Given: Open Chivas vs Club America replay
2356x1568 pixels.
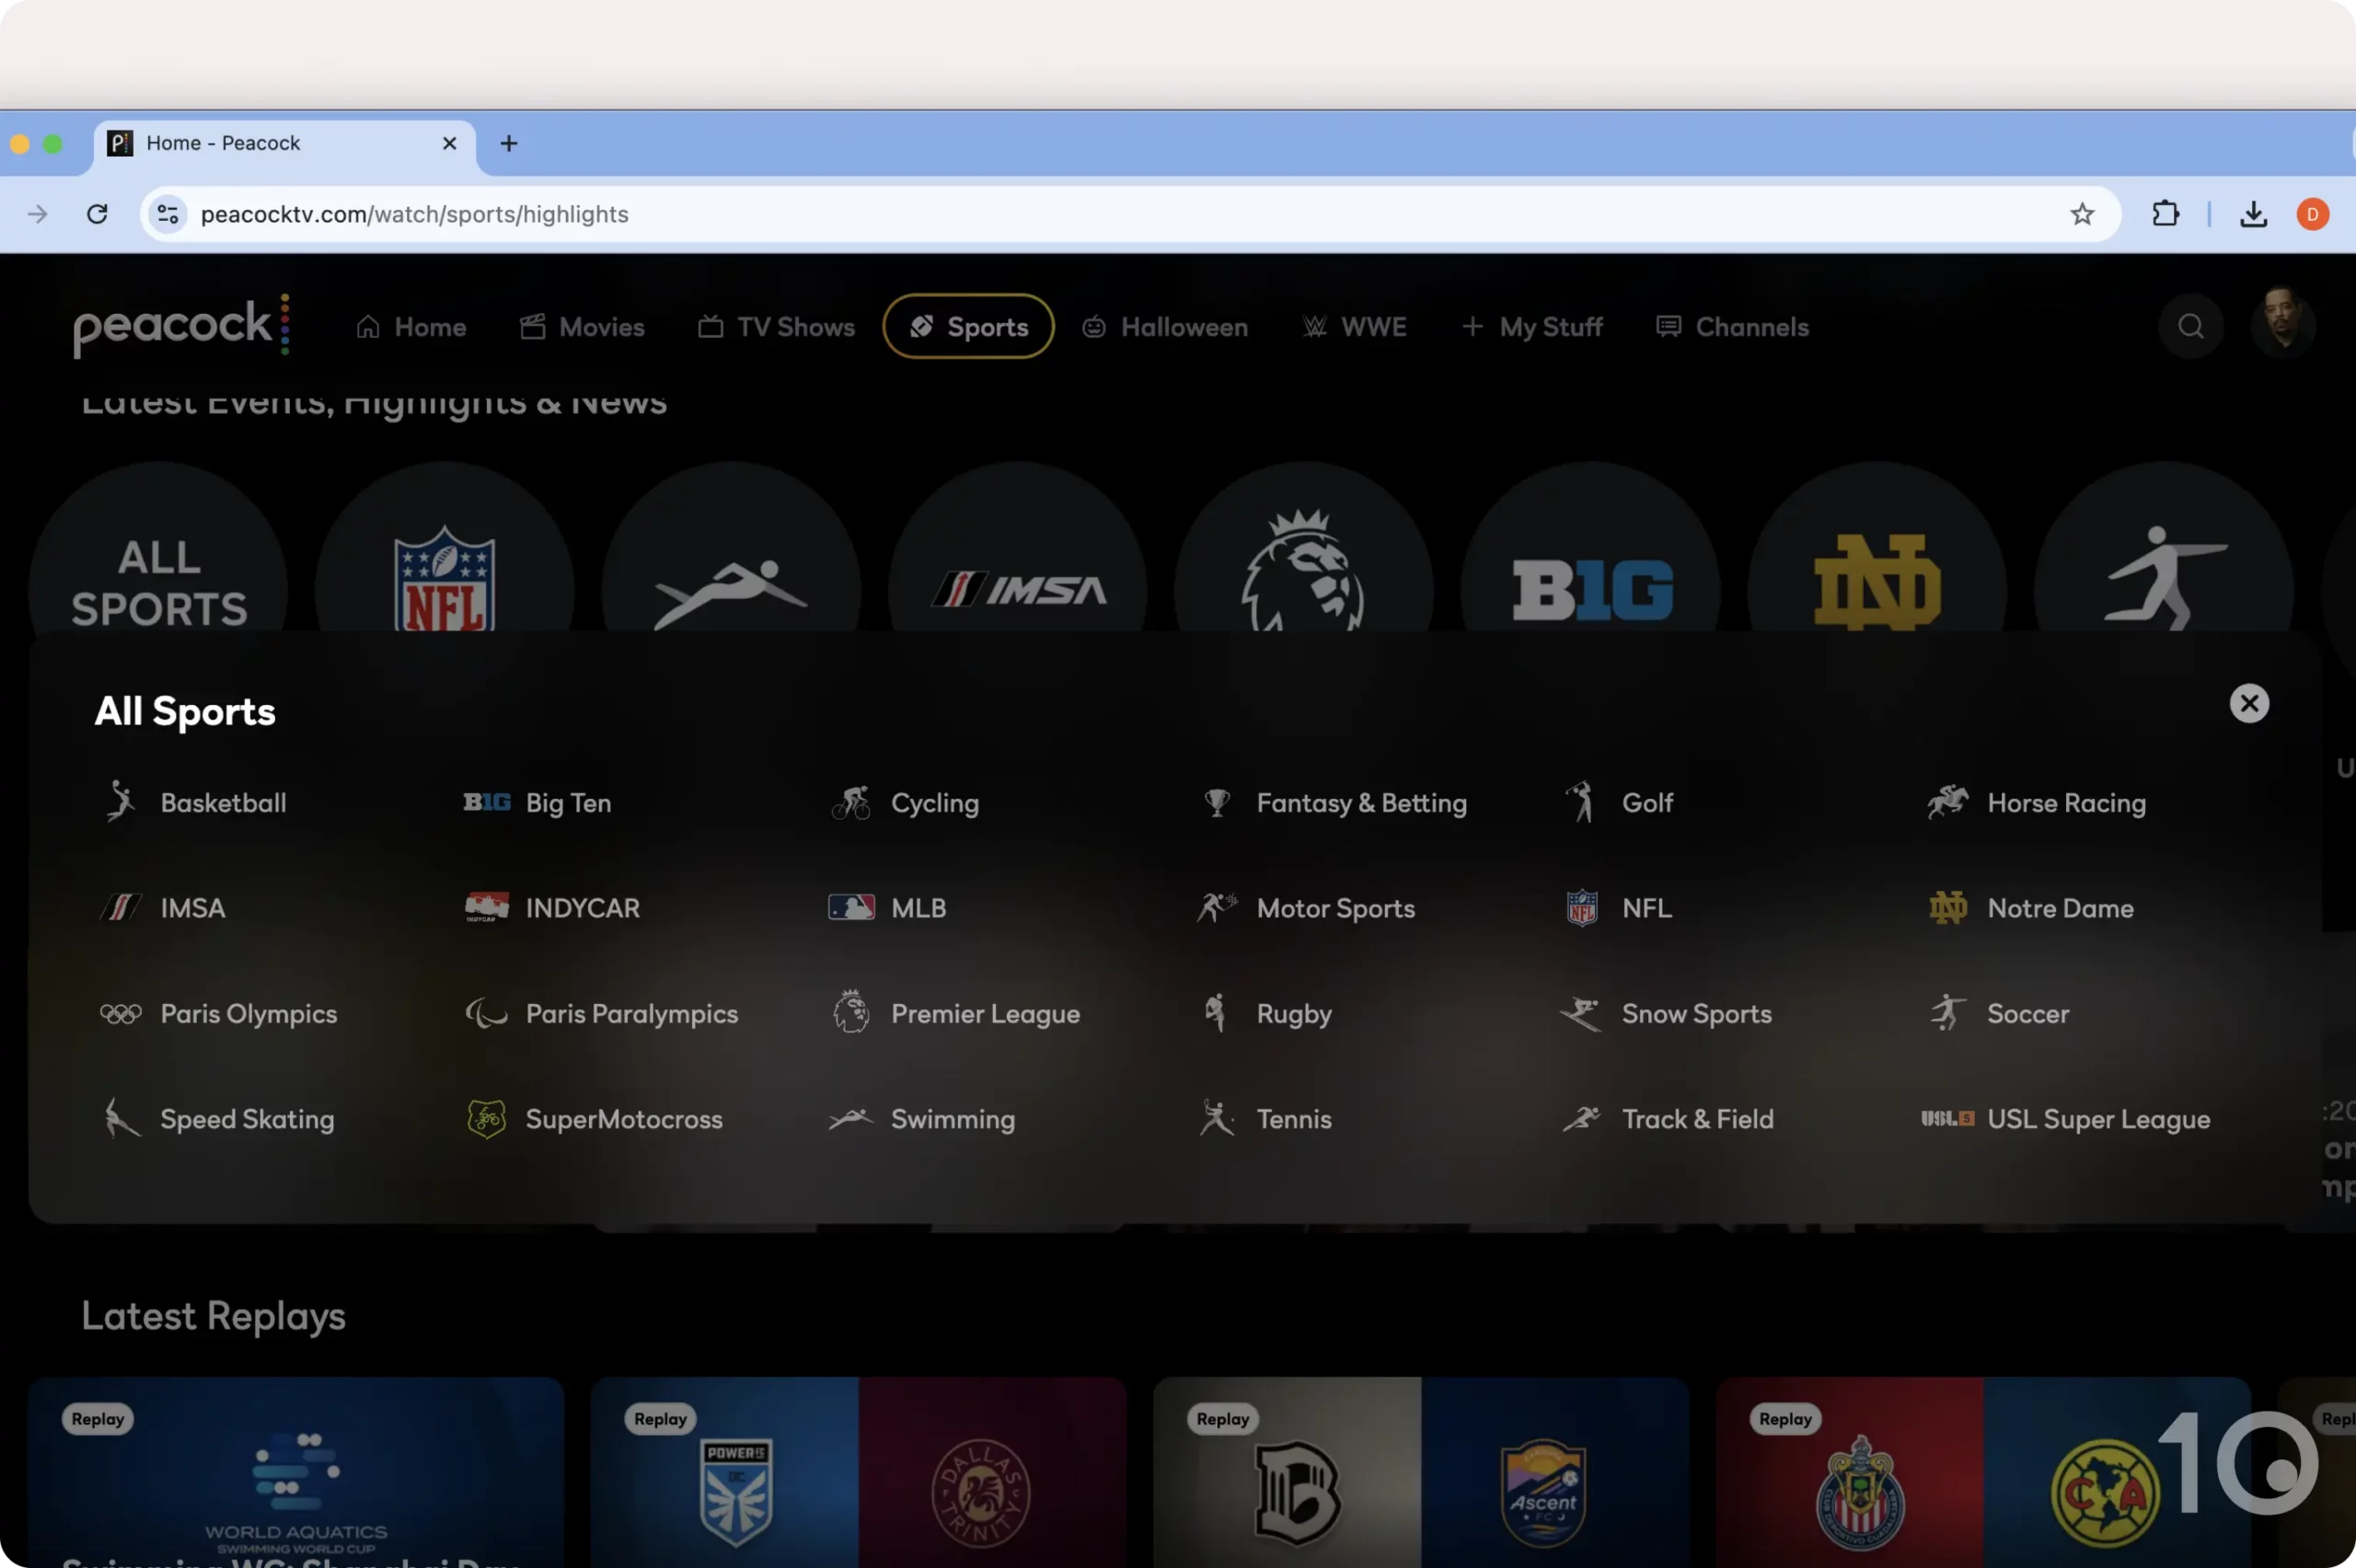Looking at the screenshot, I should pos(1983,1472).
